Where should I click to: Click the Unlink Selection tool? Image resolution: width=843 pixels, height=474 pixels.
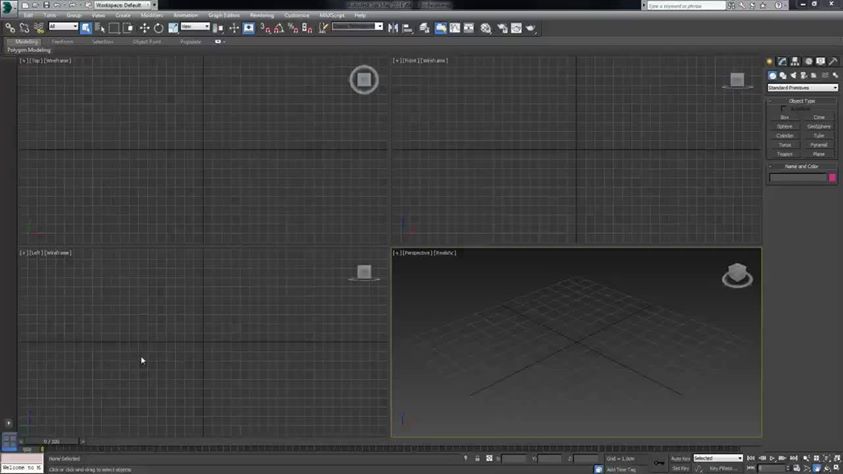tap(24, 28)
